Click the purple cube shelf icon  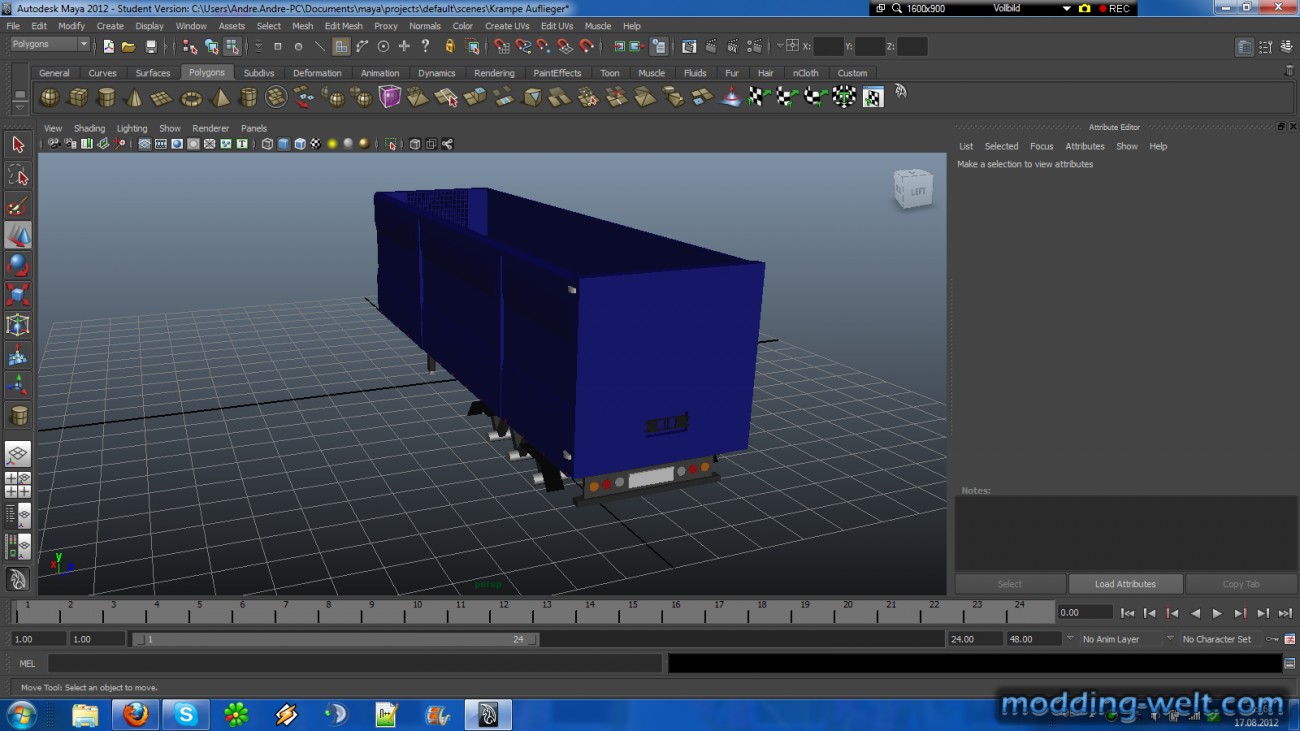pos(390,97)
